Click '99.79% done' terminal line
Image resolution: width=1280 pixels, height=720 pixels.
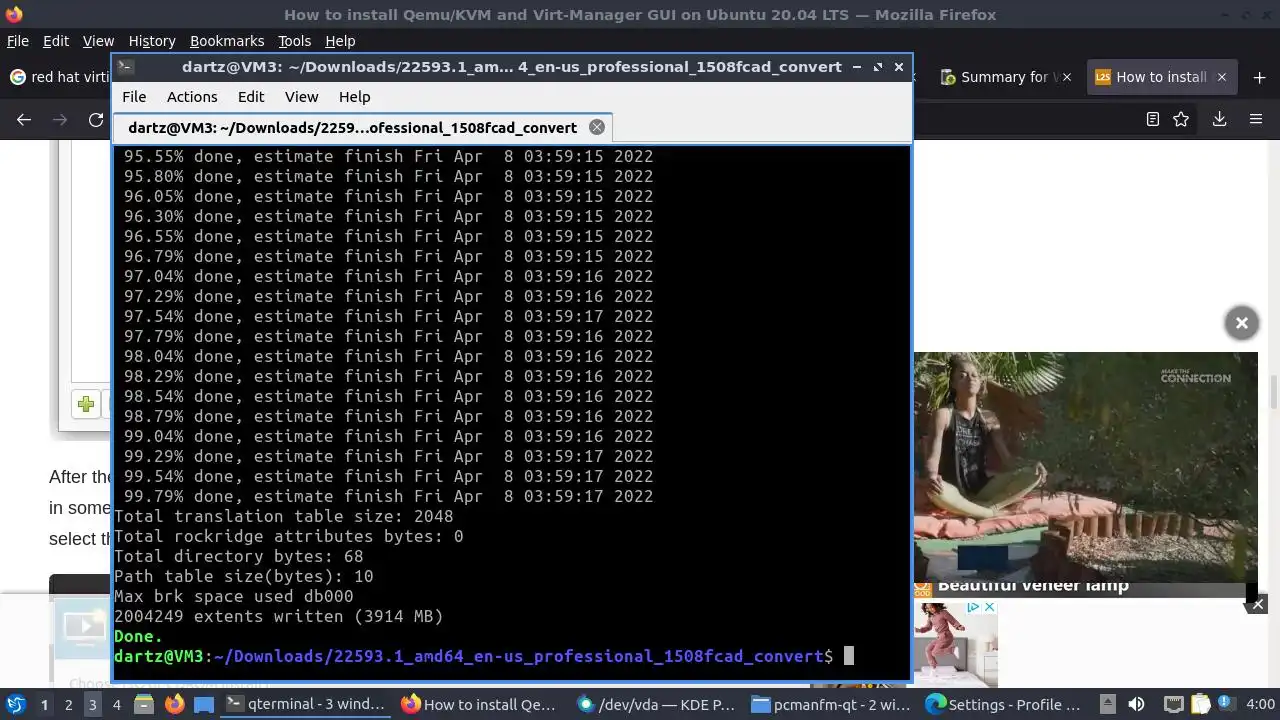click(x=388, y=496)
